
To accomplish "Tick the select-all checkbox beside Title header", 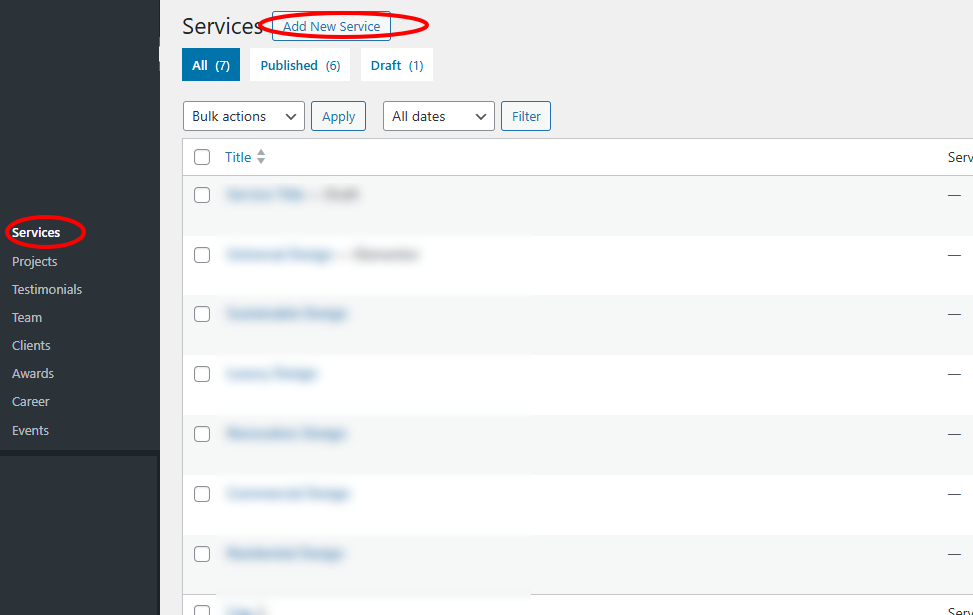I will click(202, 157).
